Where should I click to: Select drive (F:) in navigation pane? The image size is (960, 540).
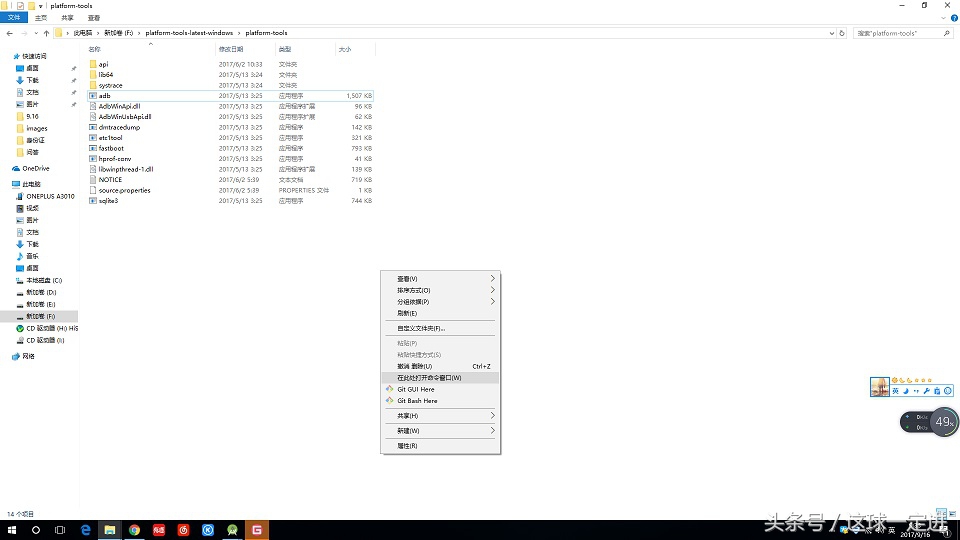[x=39, y=317]
